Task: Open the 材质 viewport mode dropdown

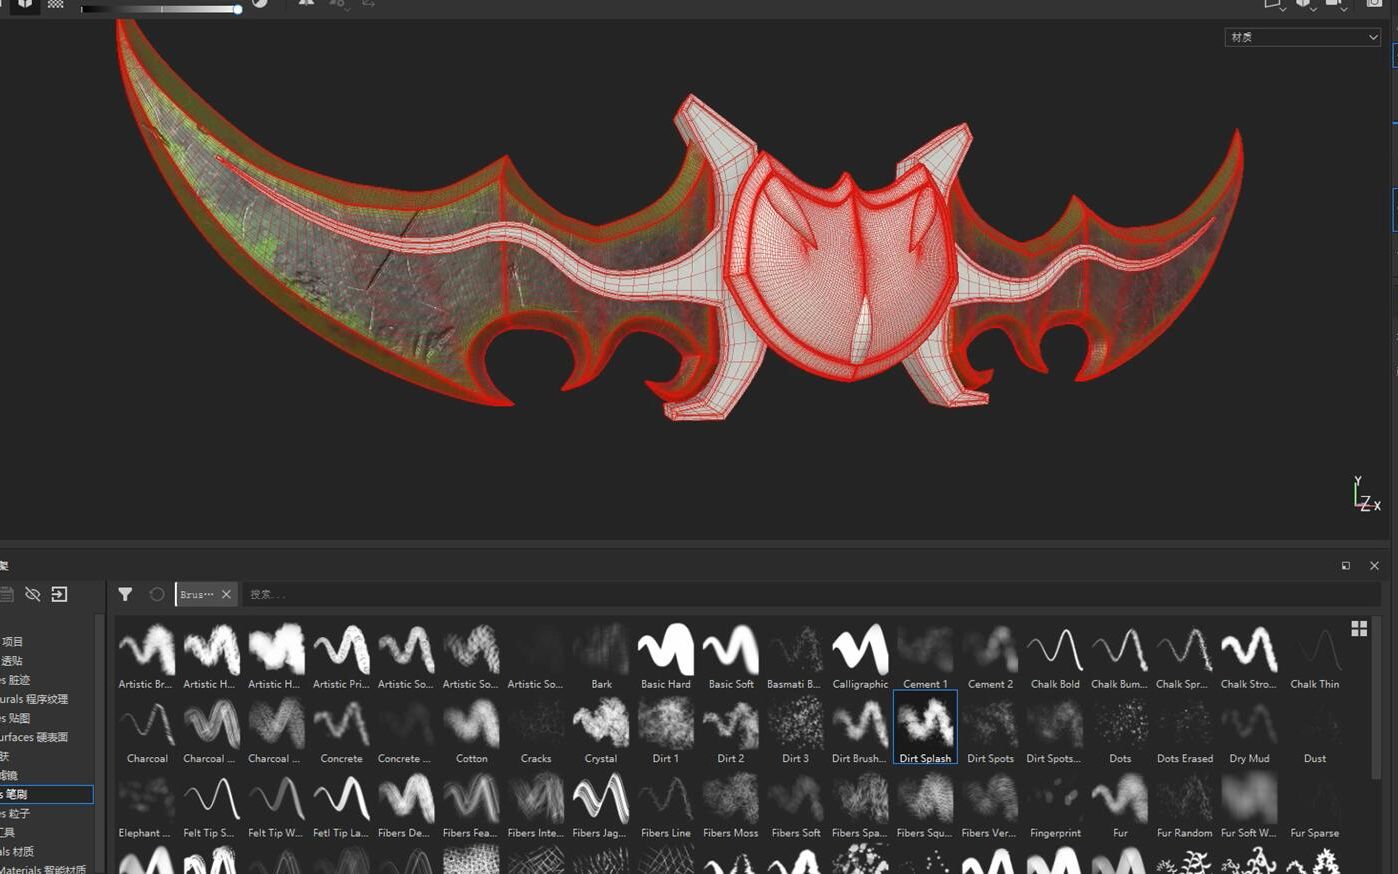Action: [1303, 37]
